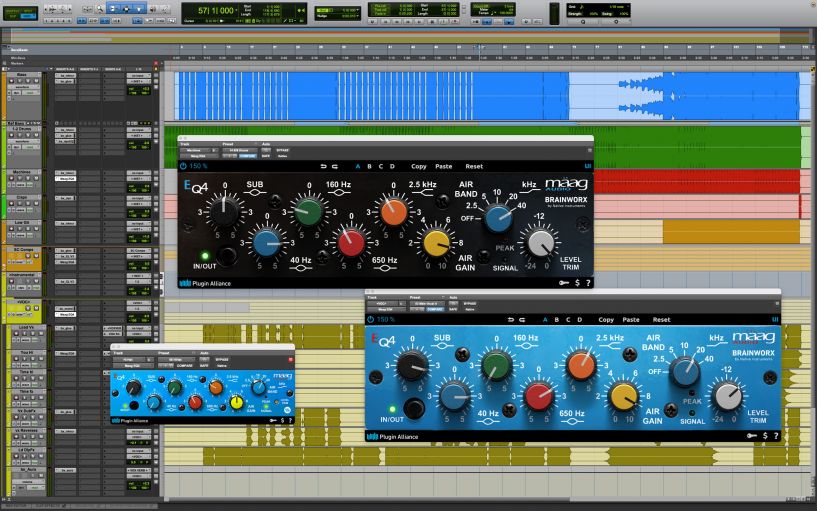Select the Scrubber speaker tool

(153, 9)
